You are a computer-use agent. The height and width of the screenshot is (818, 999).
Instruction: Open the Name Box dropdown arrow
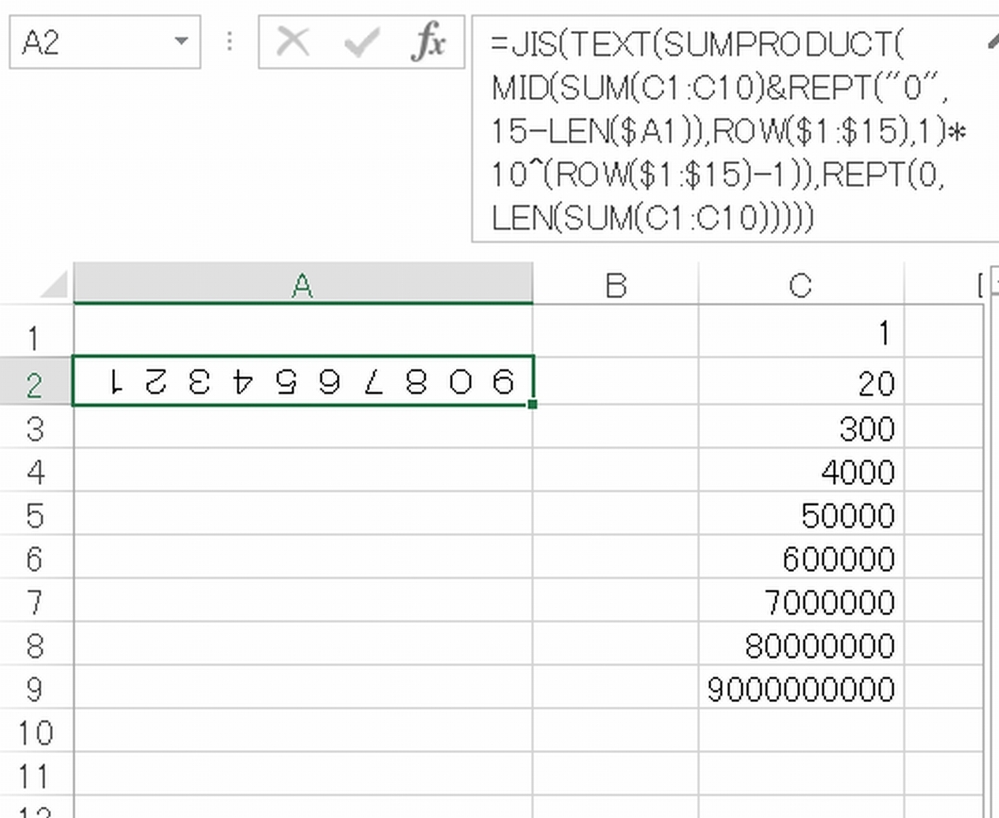pyautogui.click(x=181, y=43)
